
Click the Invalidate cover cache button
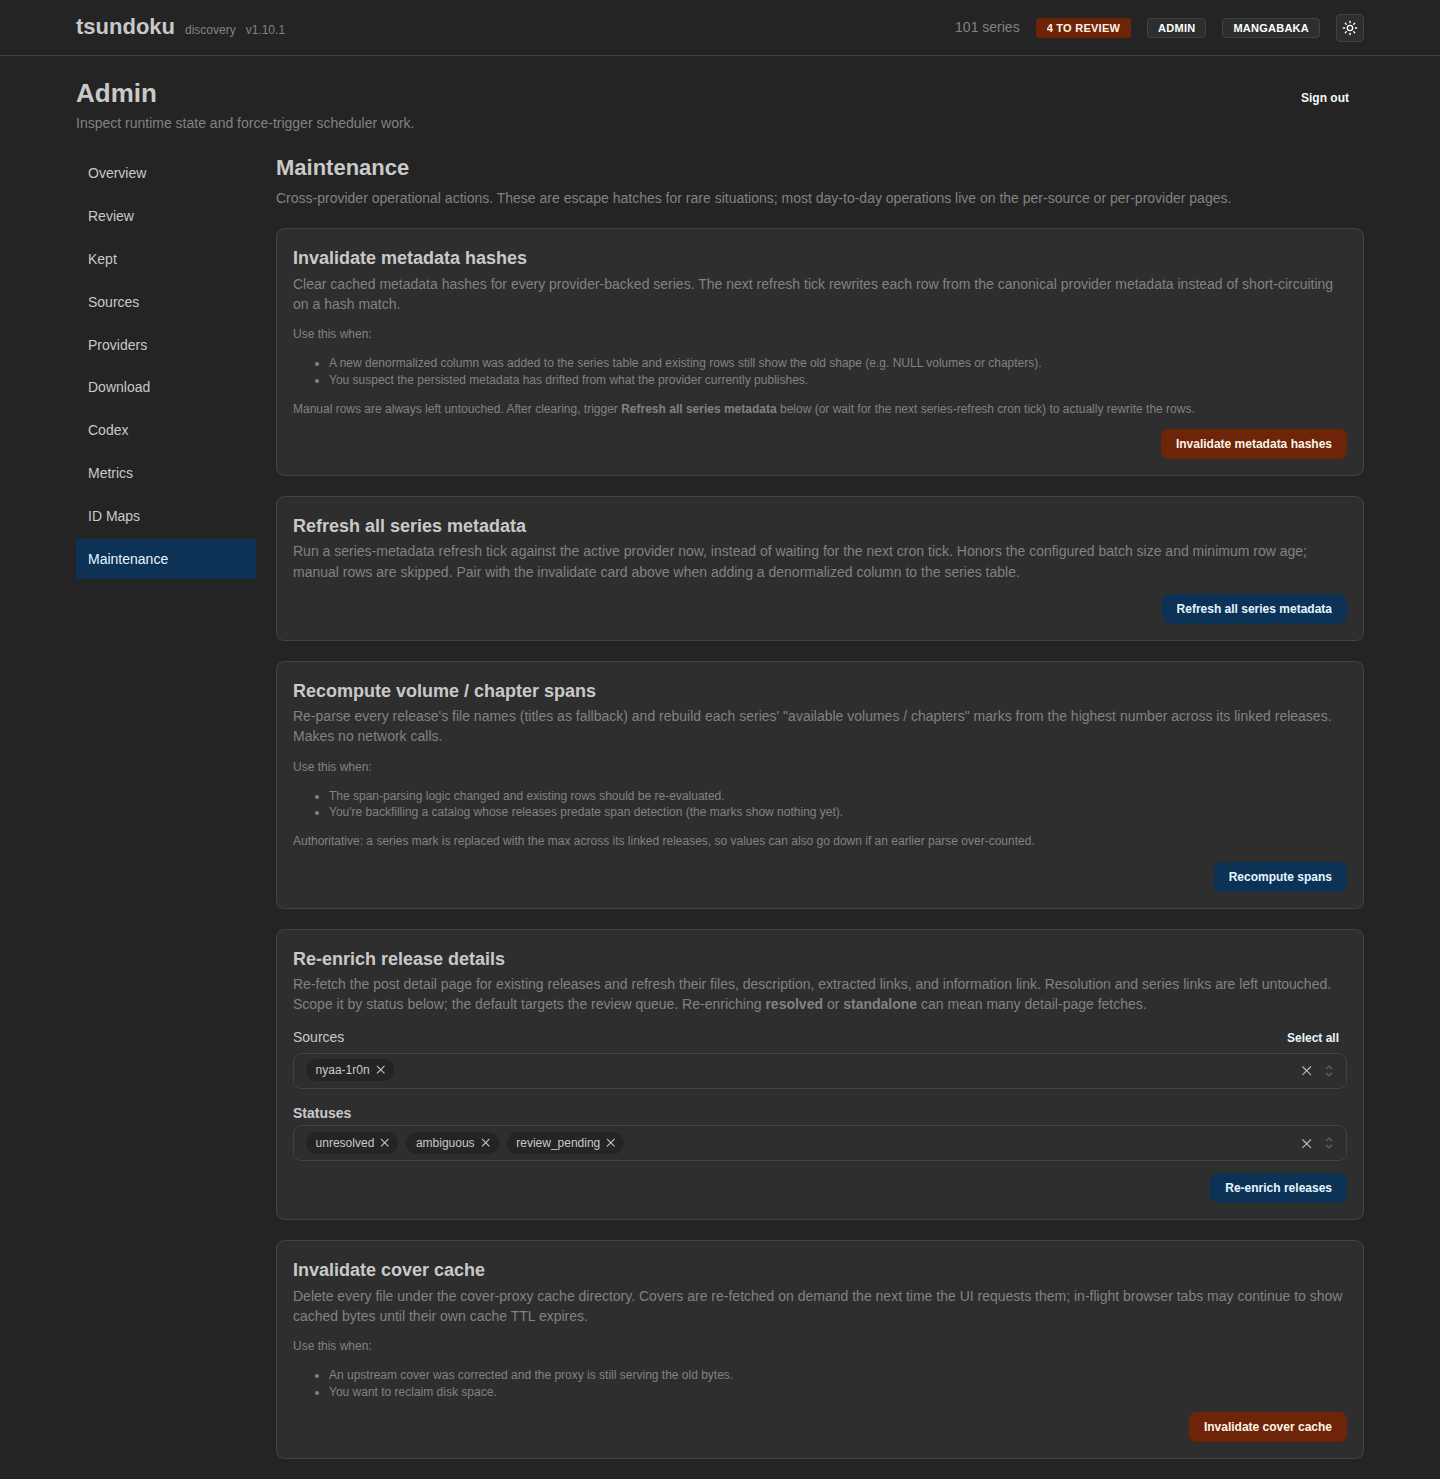[1268, 1427]
